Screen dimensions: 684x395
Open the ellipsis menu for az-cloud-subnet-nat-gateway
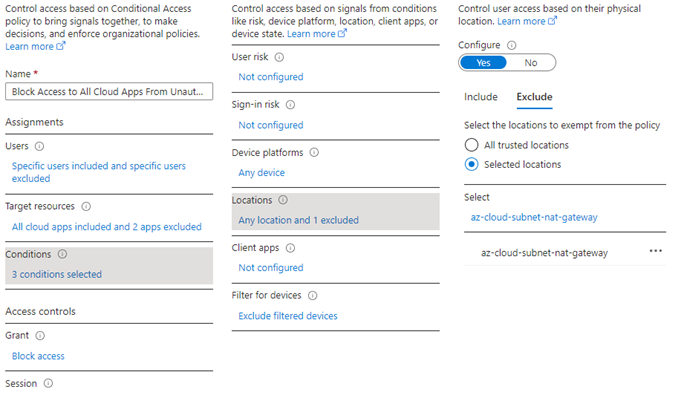point(655,251)
